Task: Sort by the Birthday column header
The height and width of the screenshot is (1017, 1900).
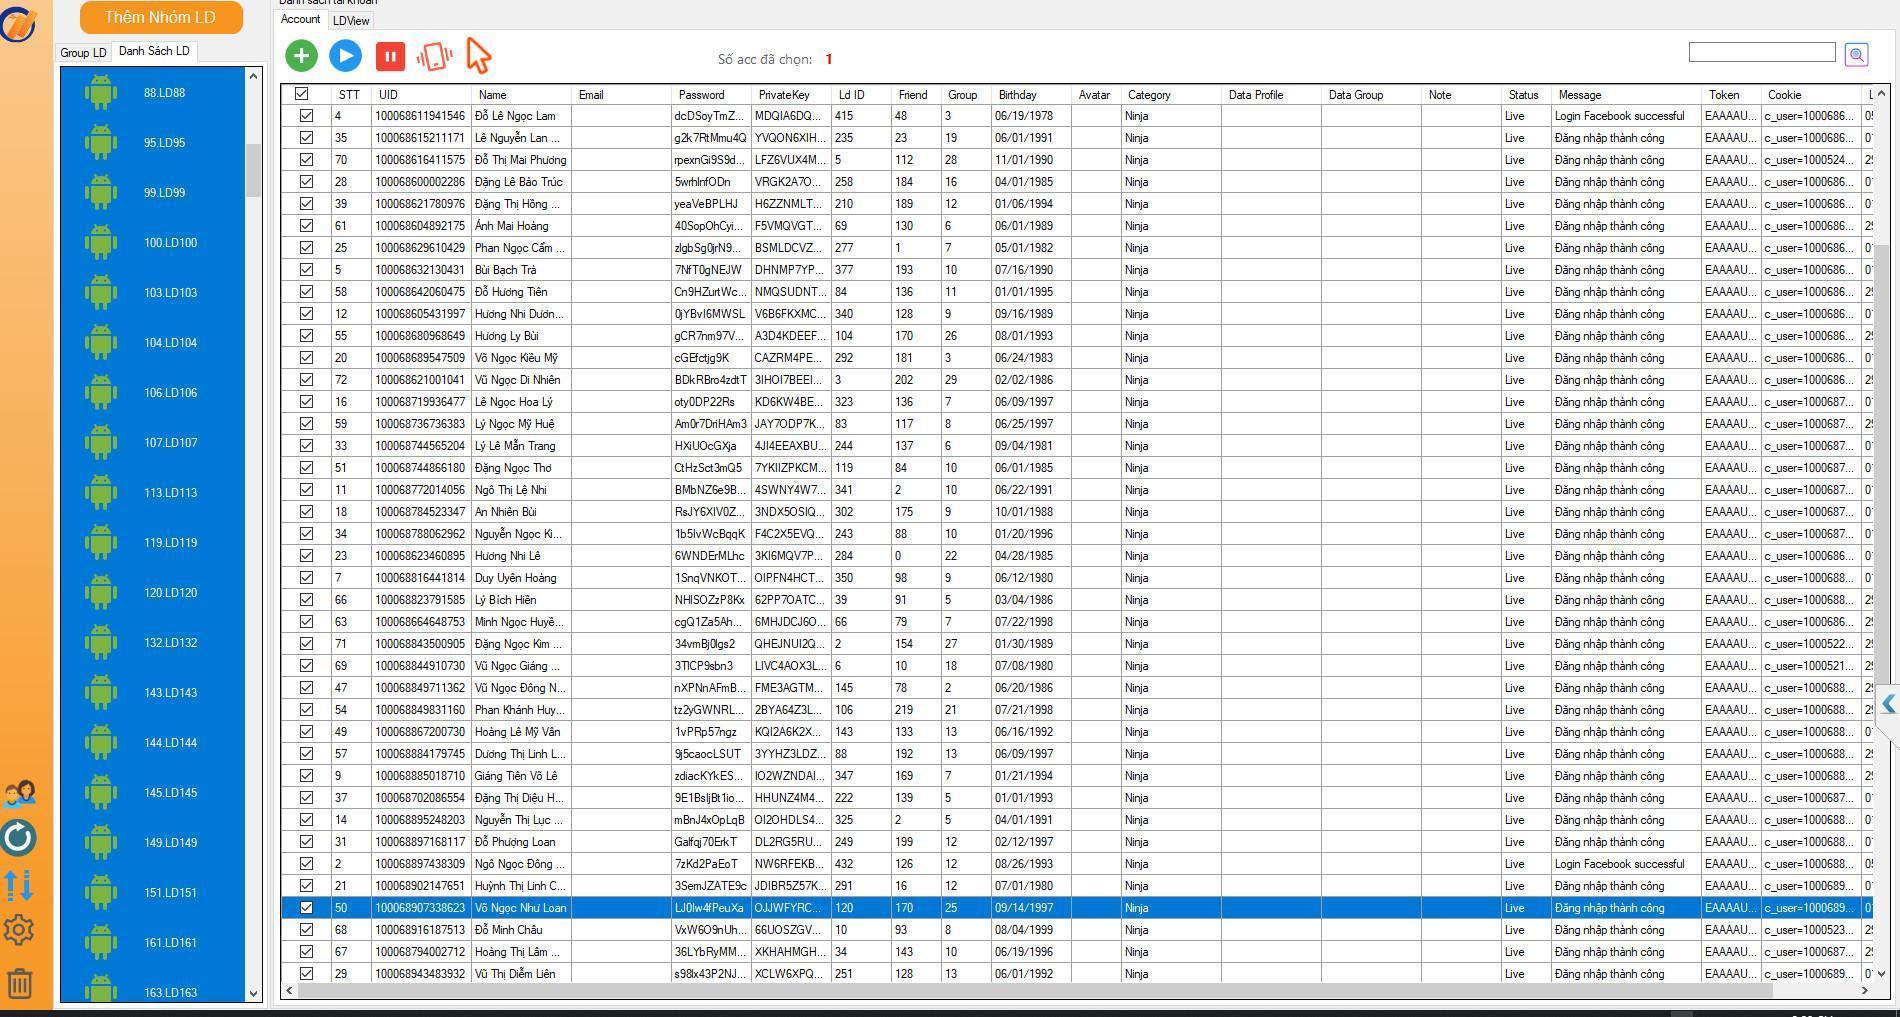Action: point(1031,95)
